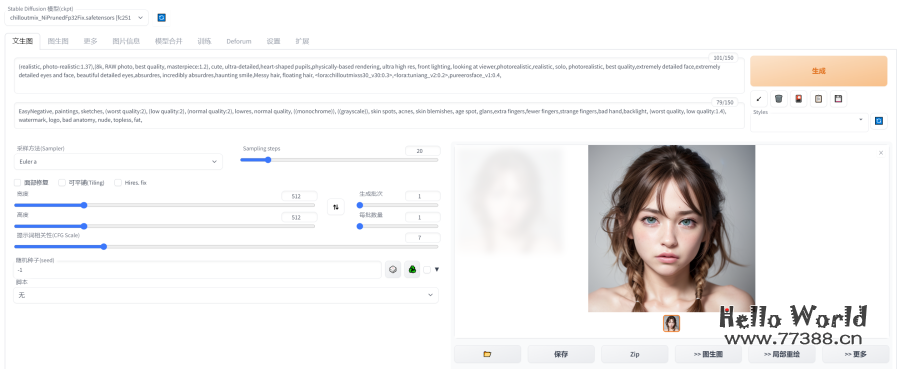
Task: Open the Stable Diffusion model checkpoint dropdown
Action: tap(76, 18)
